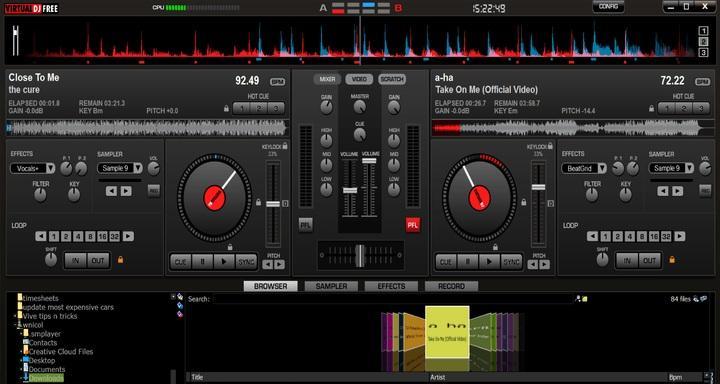
Task: Open the BROWSER tab
Action: (x=270, y=286)
